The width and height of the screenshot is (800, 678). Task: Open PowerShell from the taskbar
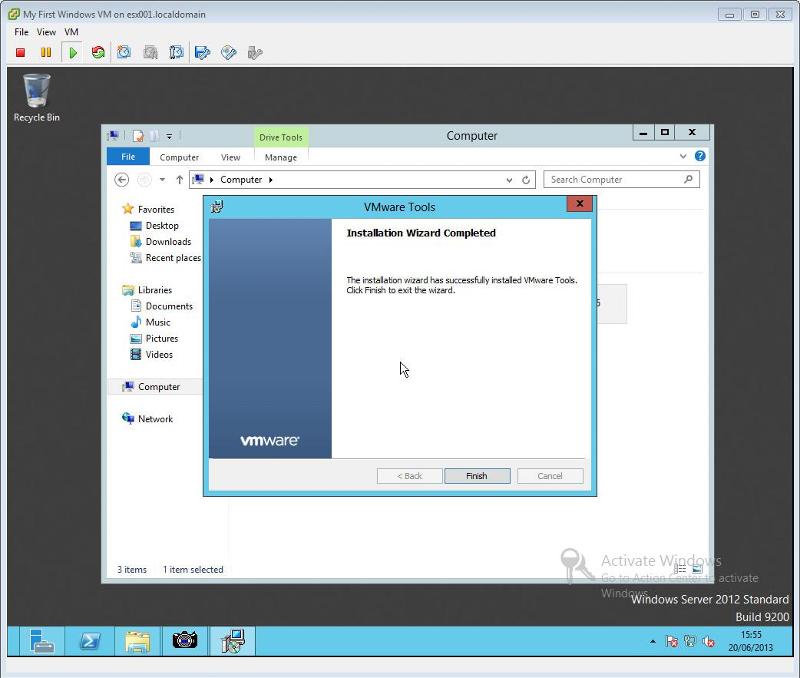tap(90, 641)
